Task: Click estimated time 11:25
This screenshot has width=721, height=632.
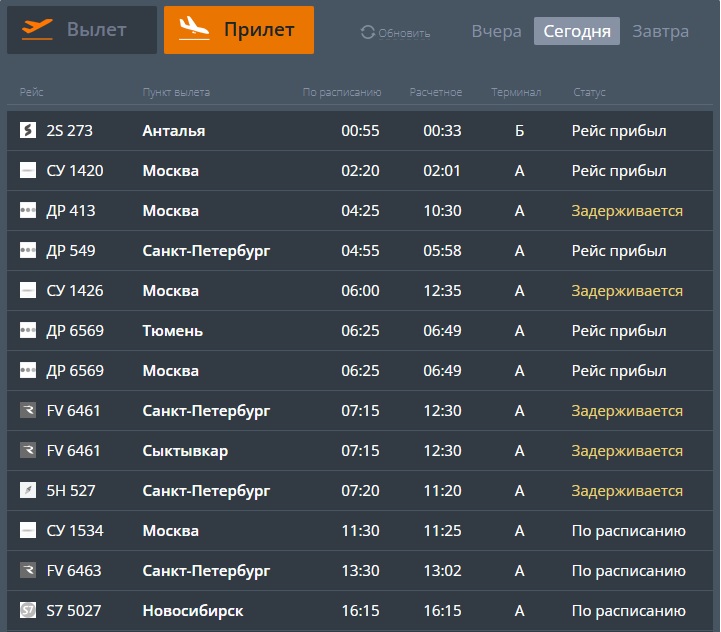Action: pyautogui.click(x=442, y=531)
